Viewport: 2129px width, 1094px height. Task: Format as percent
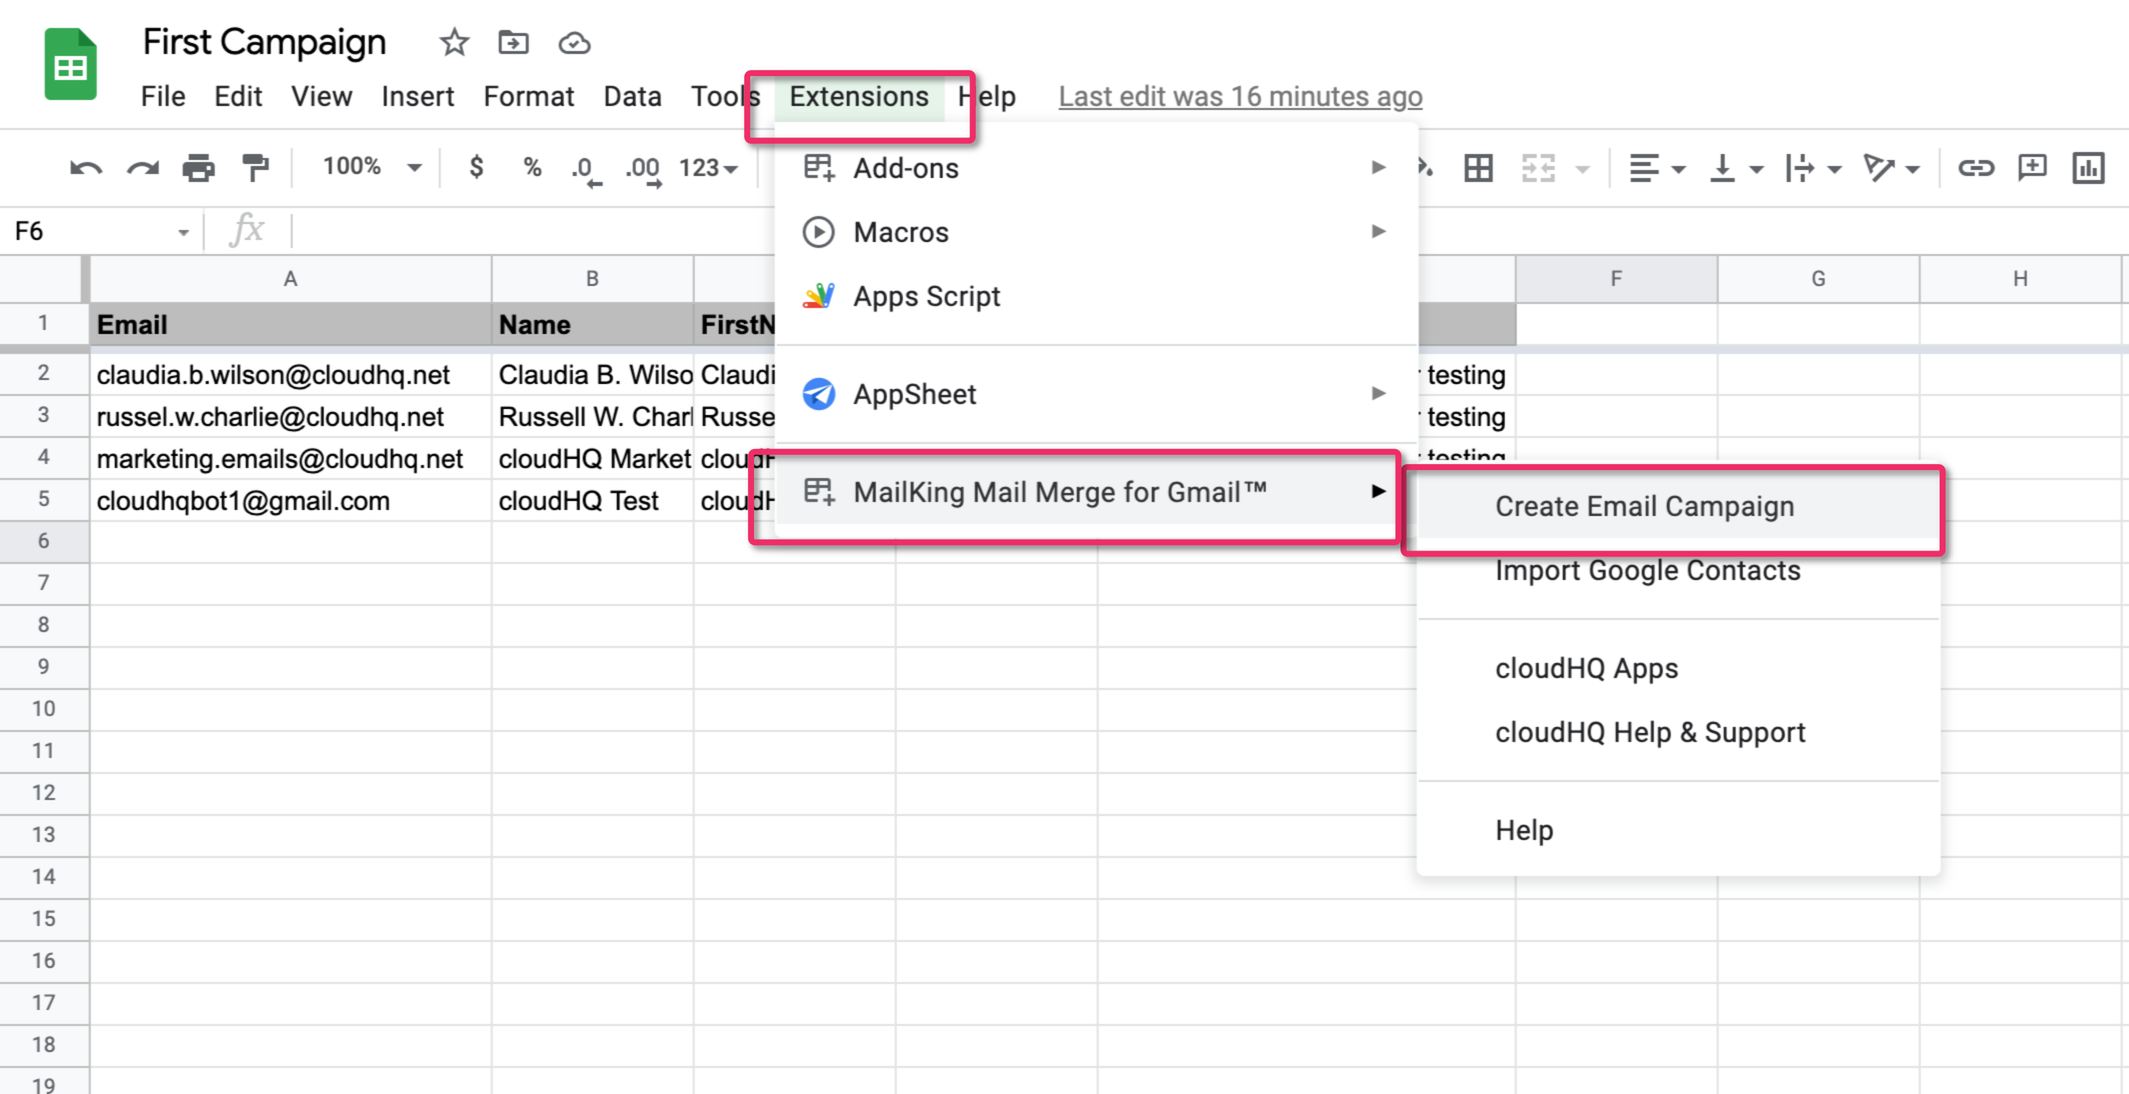click(x=532, y=167)
